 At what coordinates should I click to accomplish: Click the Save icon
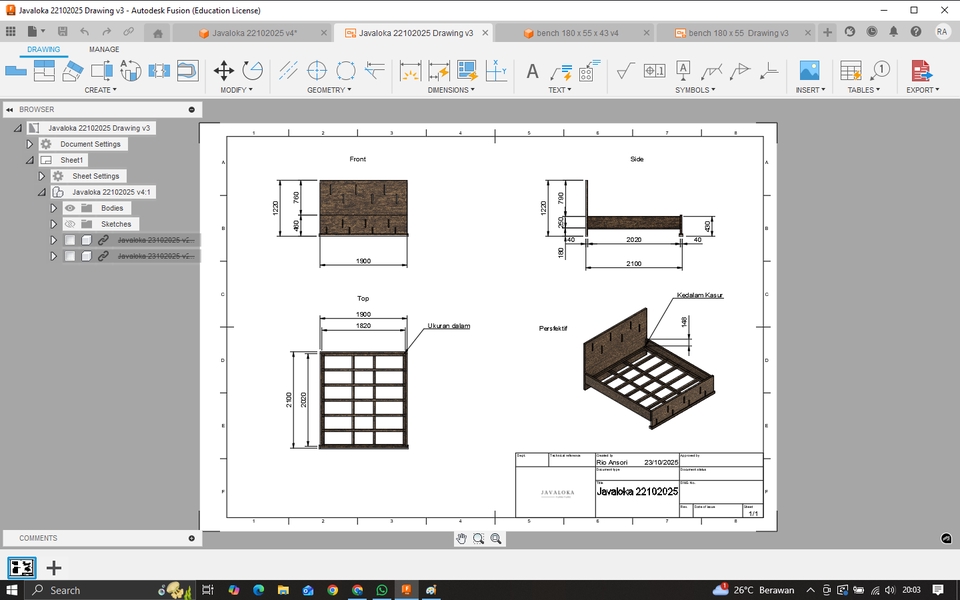pos(62,31)
